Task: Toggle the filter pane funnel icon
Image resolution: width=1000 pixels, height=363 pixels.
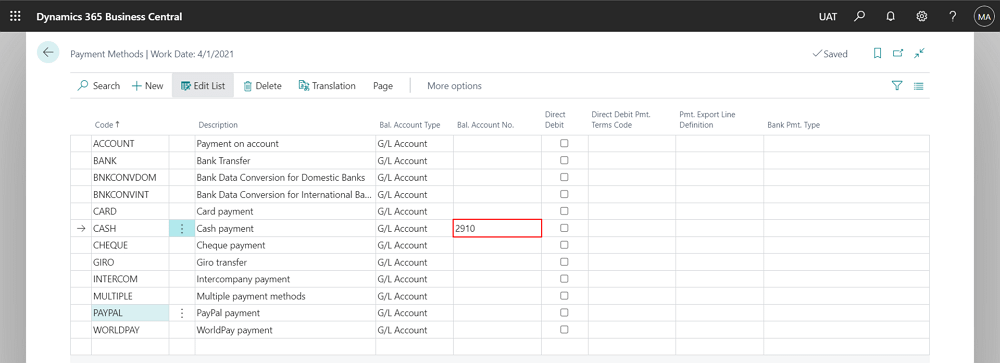Action: (897, 85)
